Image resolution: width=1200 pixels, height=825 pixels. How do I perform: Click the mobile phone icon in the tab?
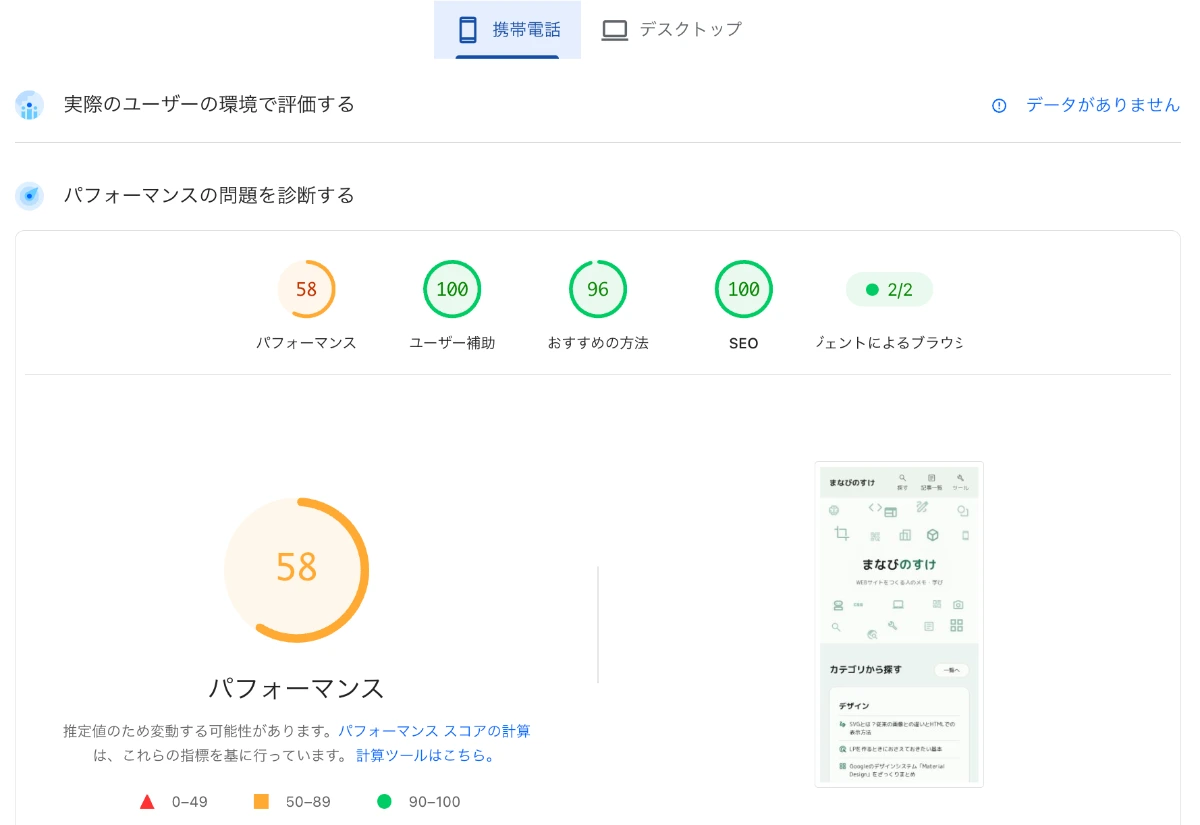[x=468, y=30]
